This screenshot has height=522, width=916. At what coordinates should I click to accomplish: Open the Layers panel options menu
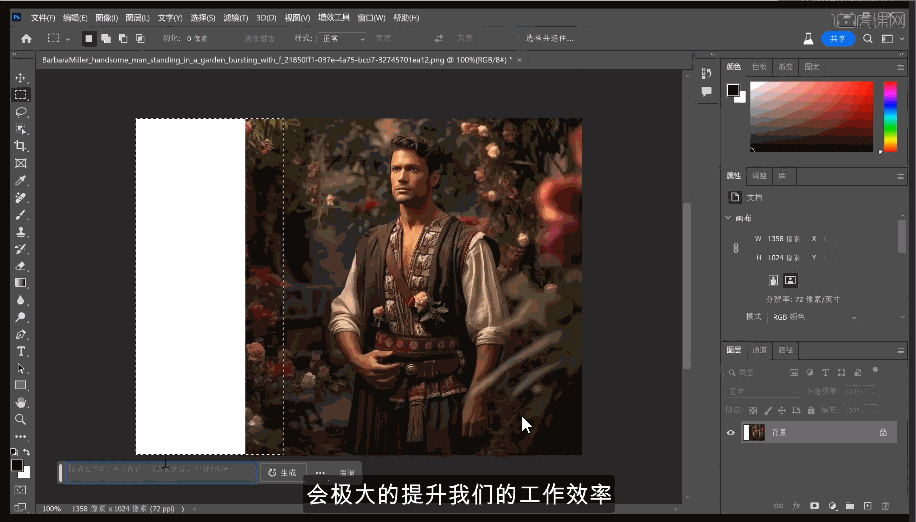click(900, 350)
